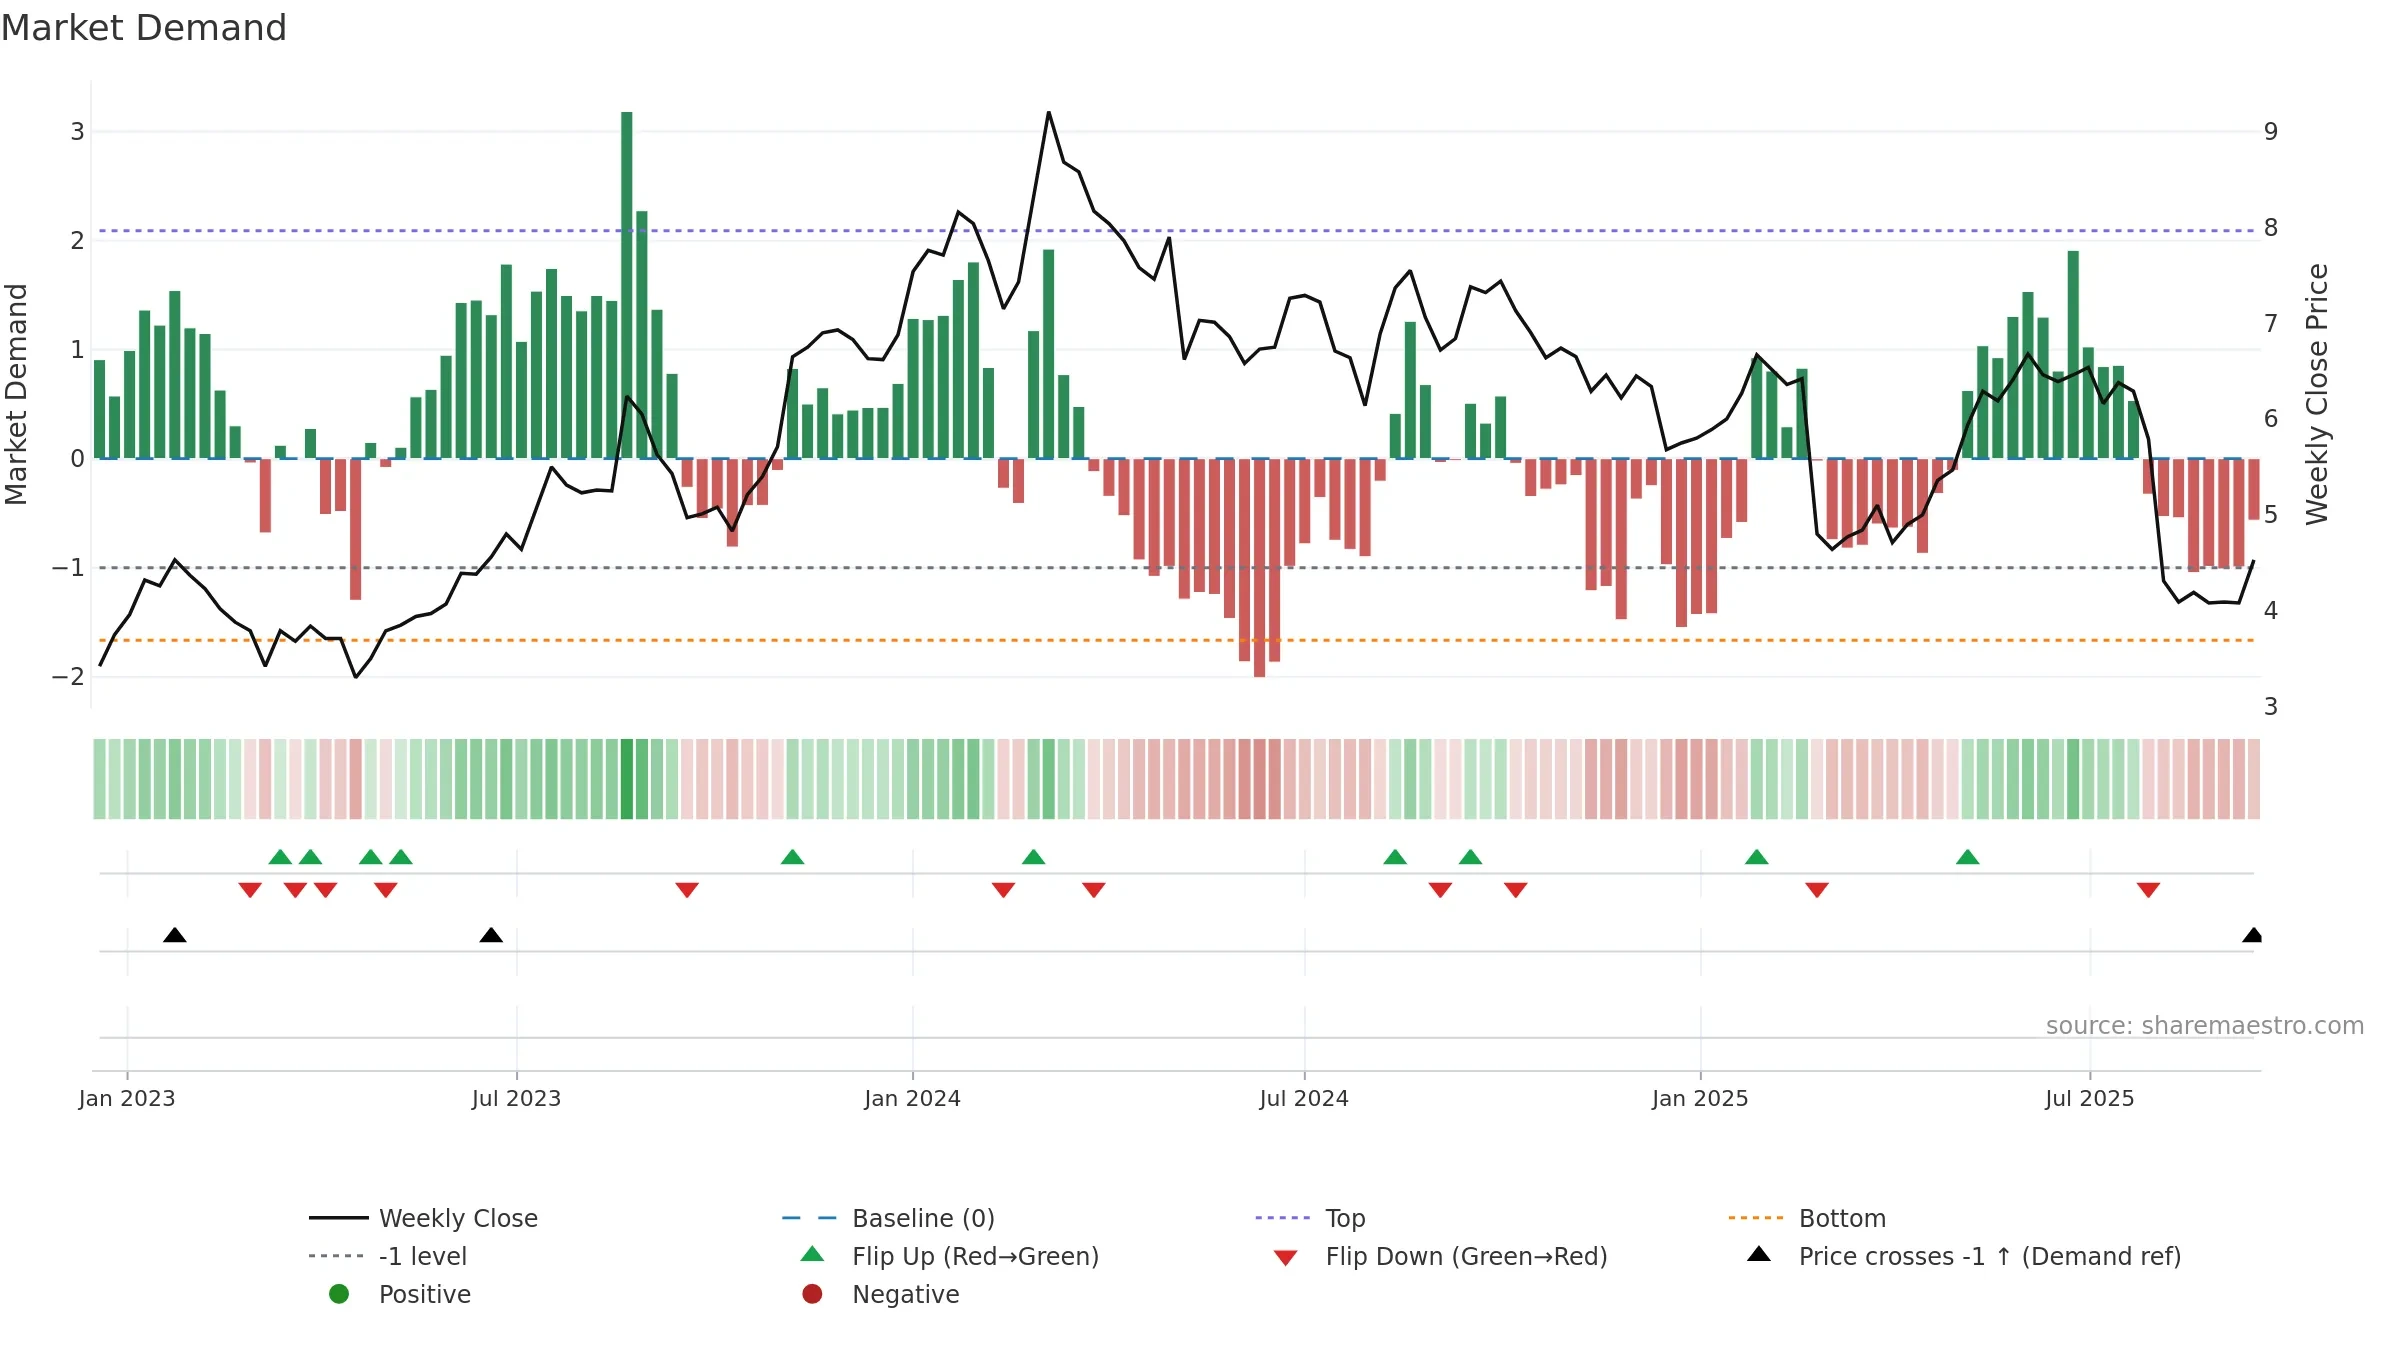2400x1350 pixels.
Task: Click the Weekly Close Price axis title
Action: [x=2317, y=394]
